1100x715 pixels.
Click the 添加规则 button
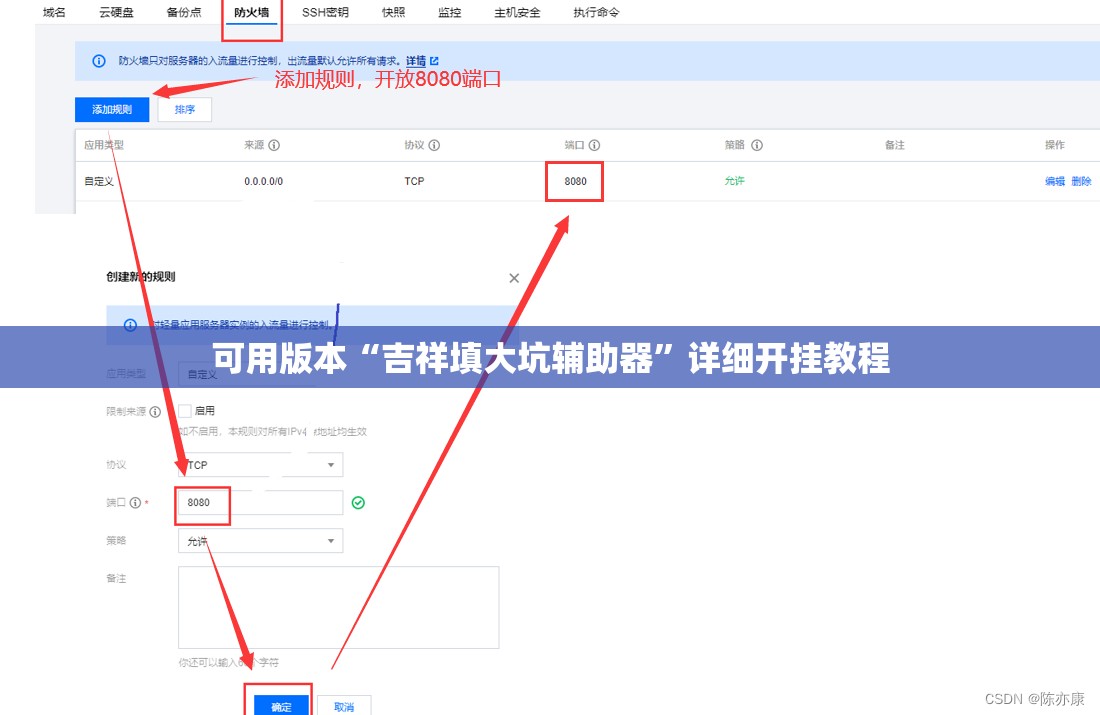click(x=112, y=109)
